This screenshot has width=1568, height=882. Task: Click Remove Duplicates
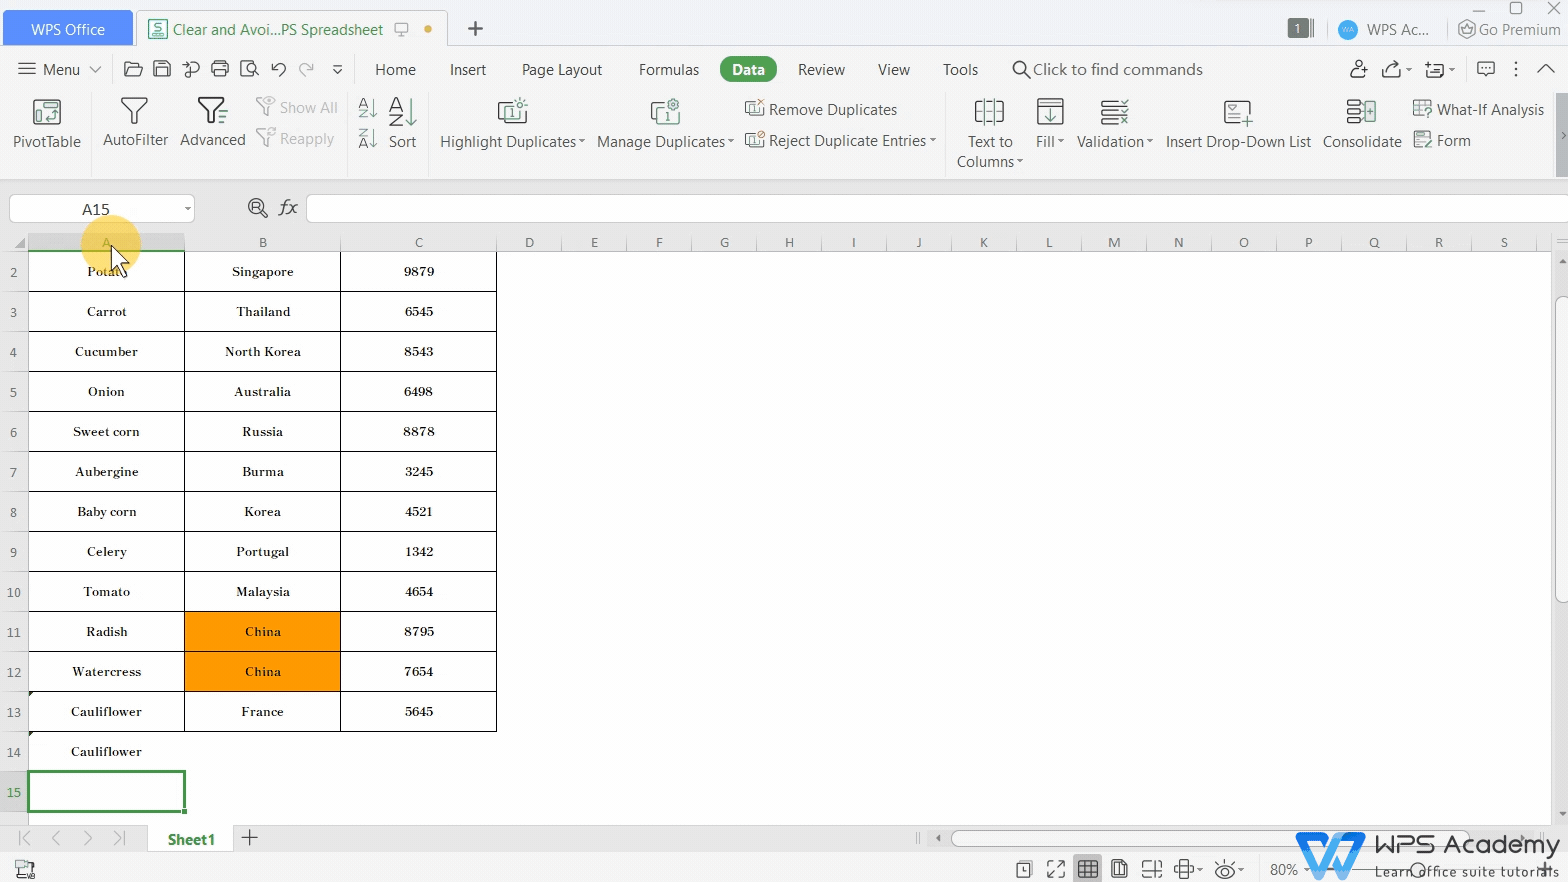coord(821,109)
